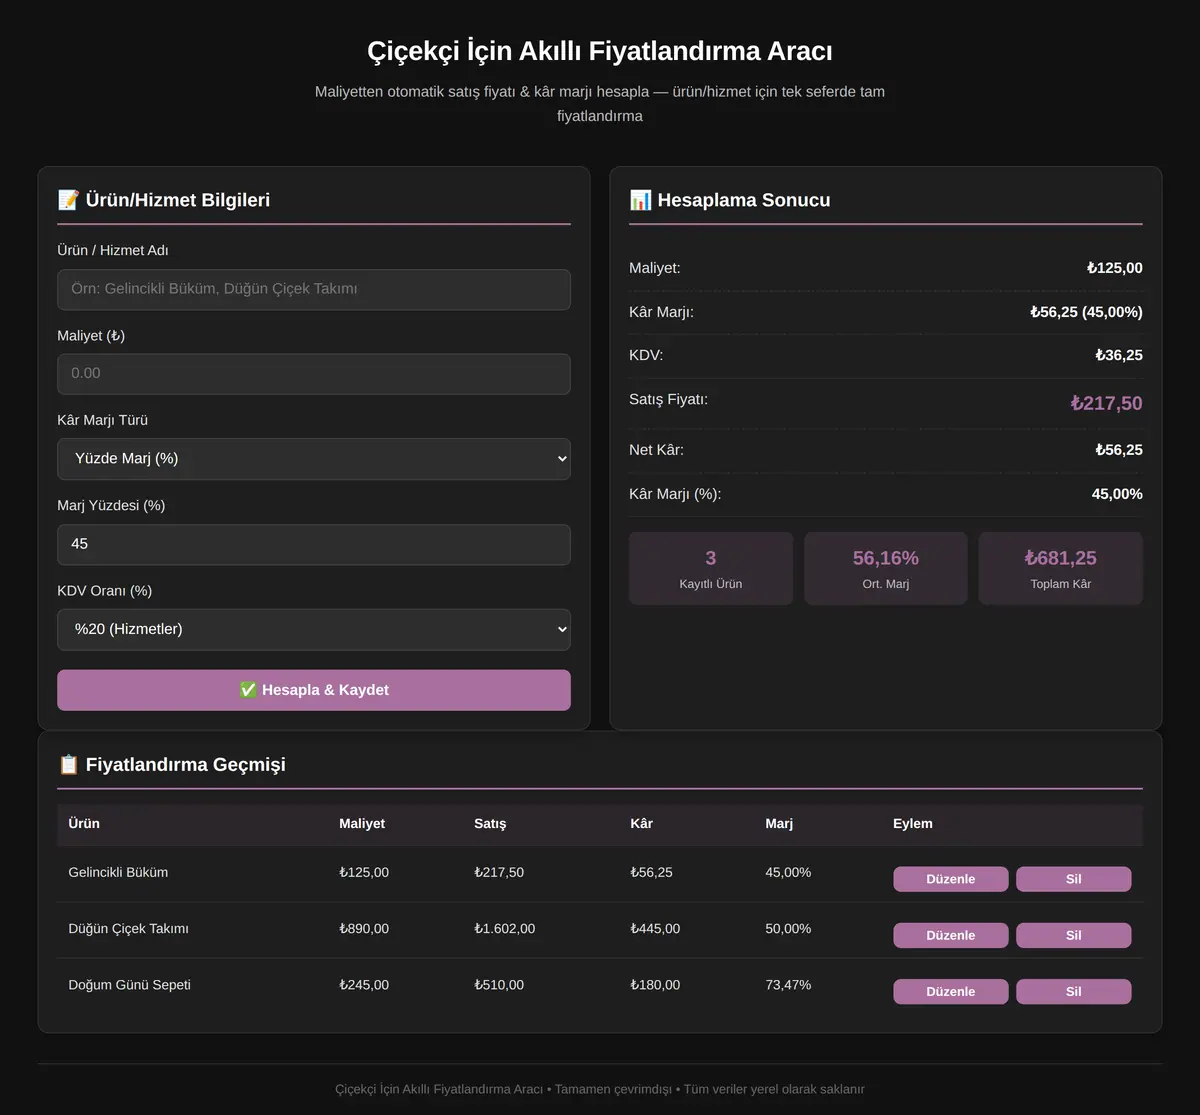1200x1115 pixels.
Task: Delete Doğum Günü Sepeti with Sil
Action: point(1074,991)
